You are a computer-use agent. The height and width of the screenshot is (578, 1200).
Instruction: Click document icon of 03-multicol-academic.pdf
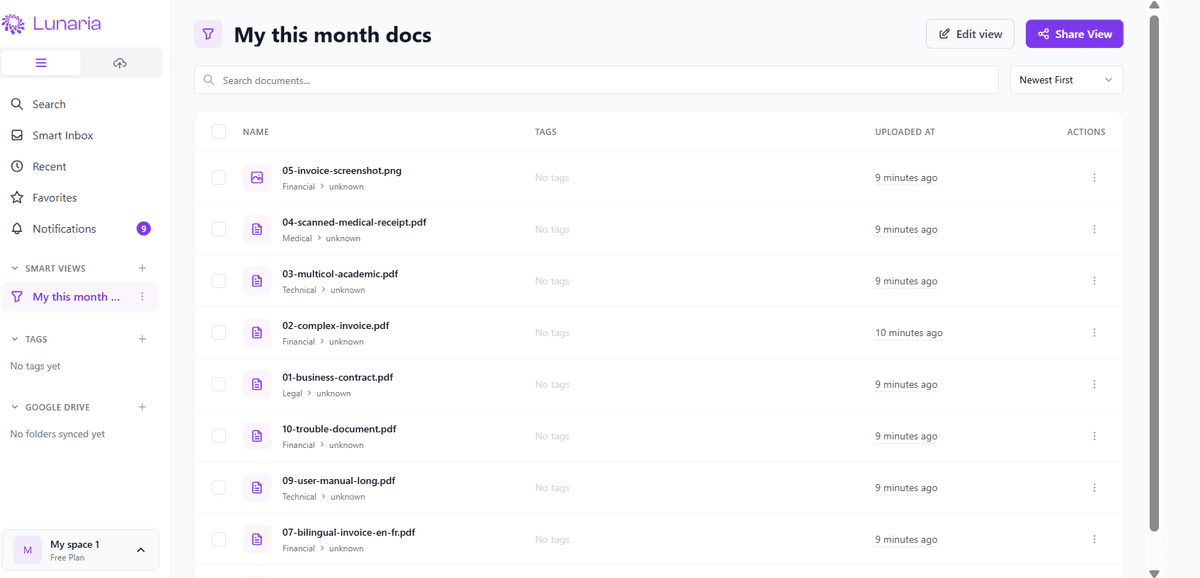pyautogui.click(x=257, y=281)
